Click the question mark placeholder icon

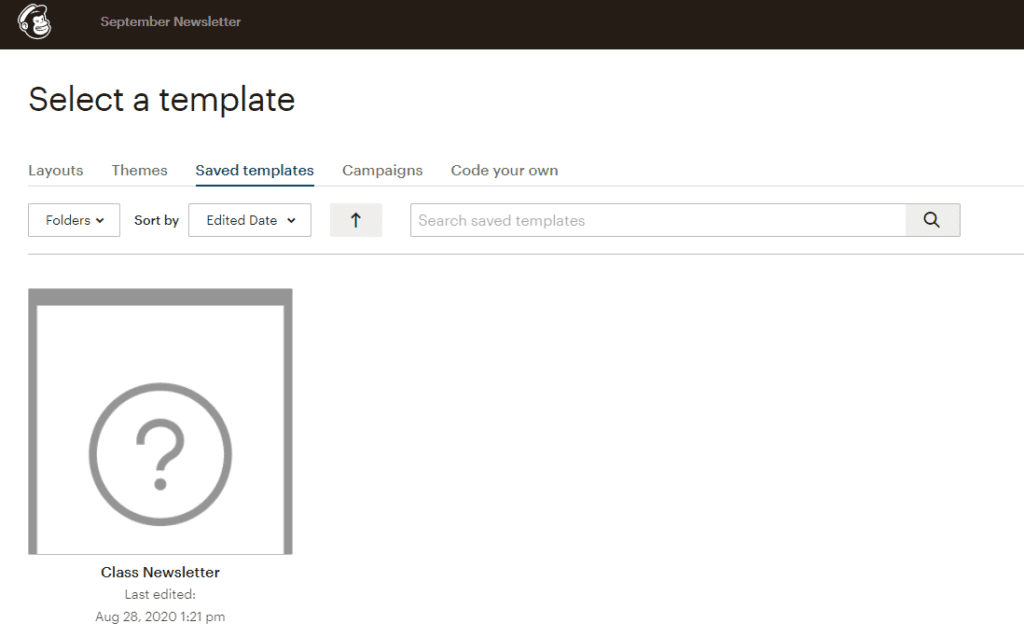[160, 454]
